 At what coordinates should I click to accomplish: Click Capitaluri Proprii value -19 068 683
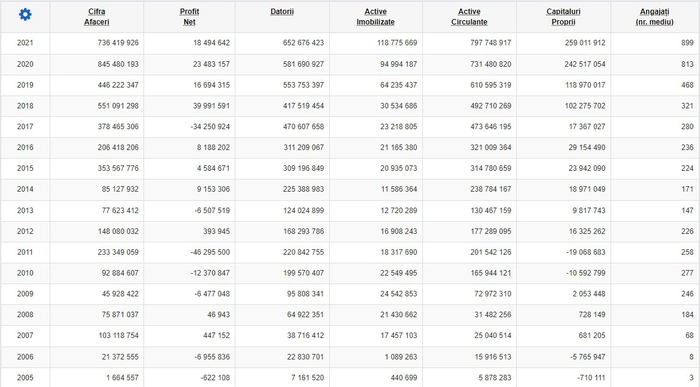[x=585, y=252]
